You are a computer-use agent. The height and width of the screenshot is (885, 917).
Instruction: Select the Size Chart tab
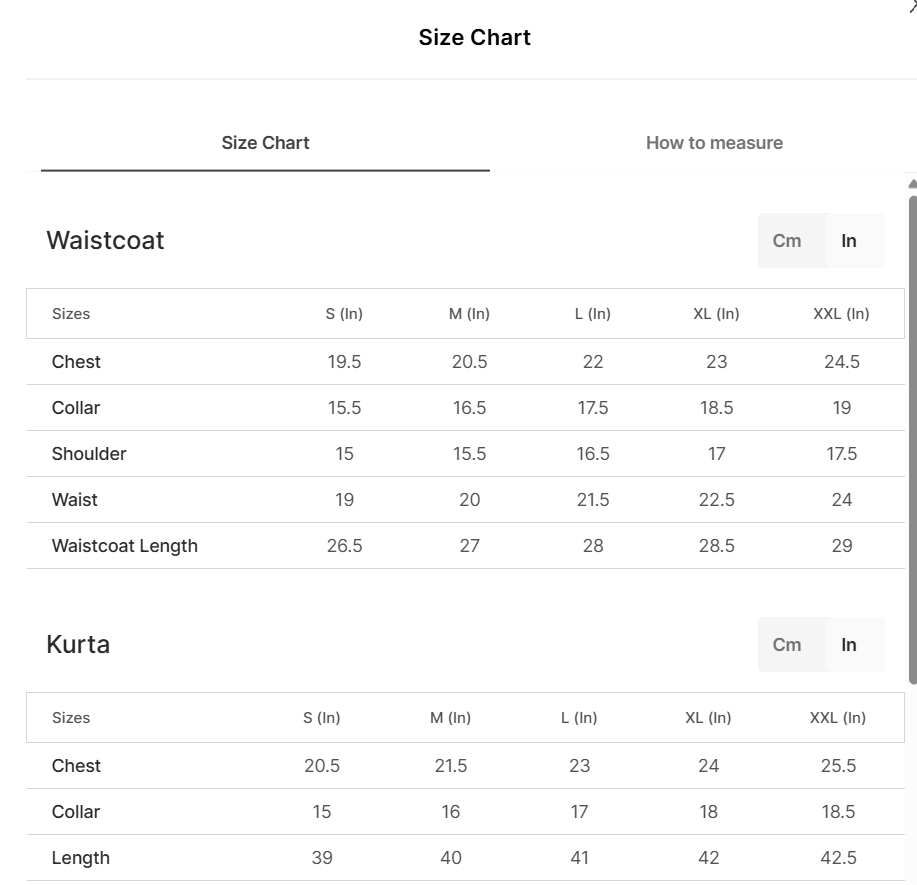(265, 143)
